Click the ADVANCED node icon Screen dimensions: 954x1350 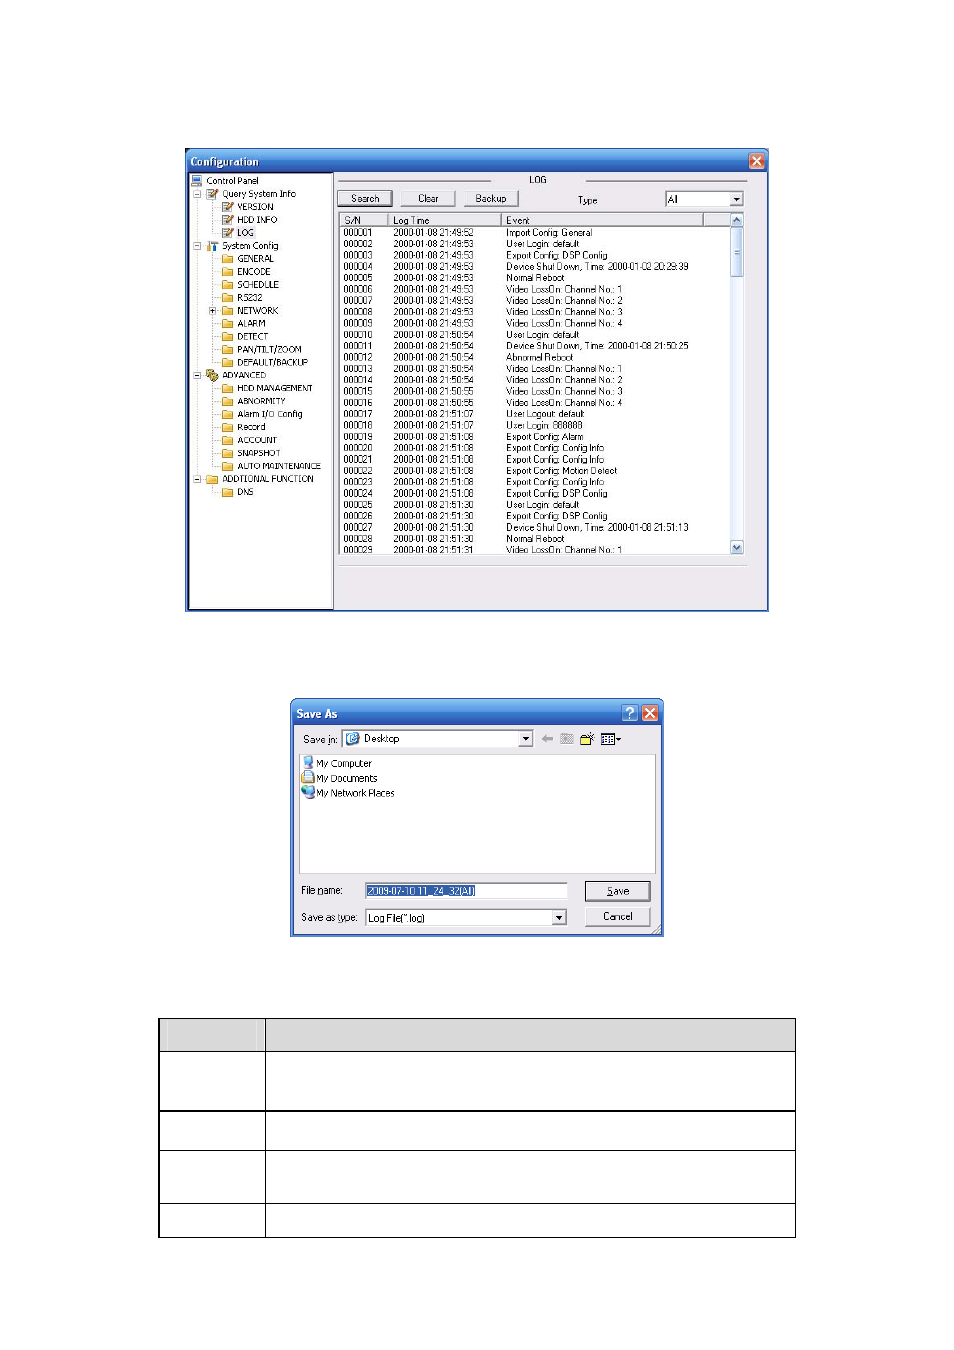click(212, 376)
